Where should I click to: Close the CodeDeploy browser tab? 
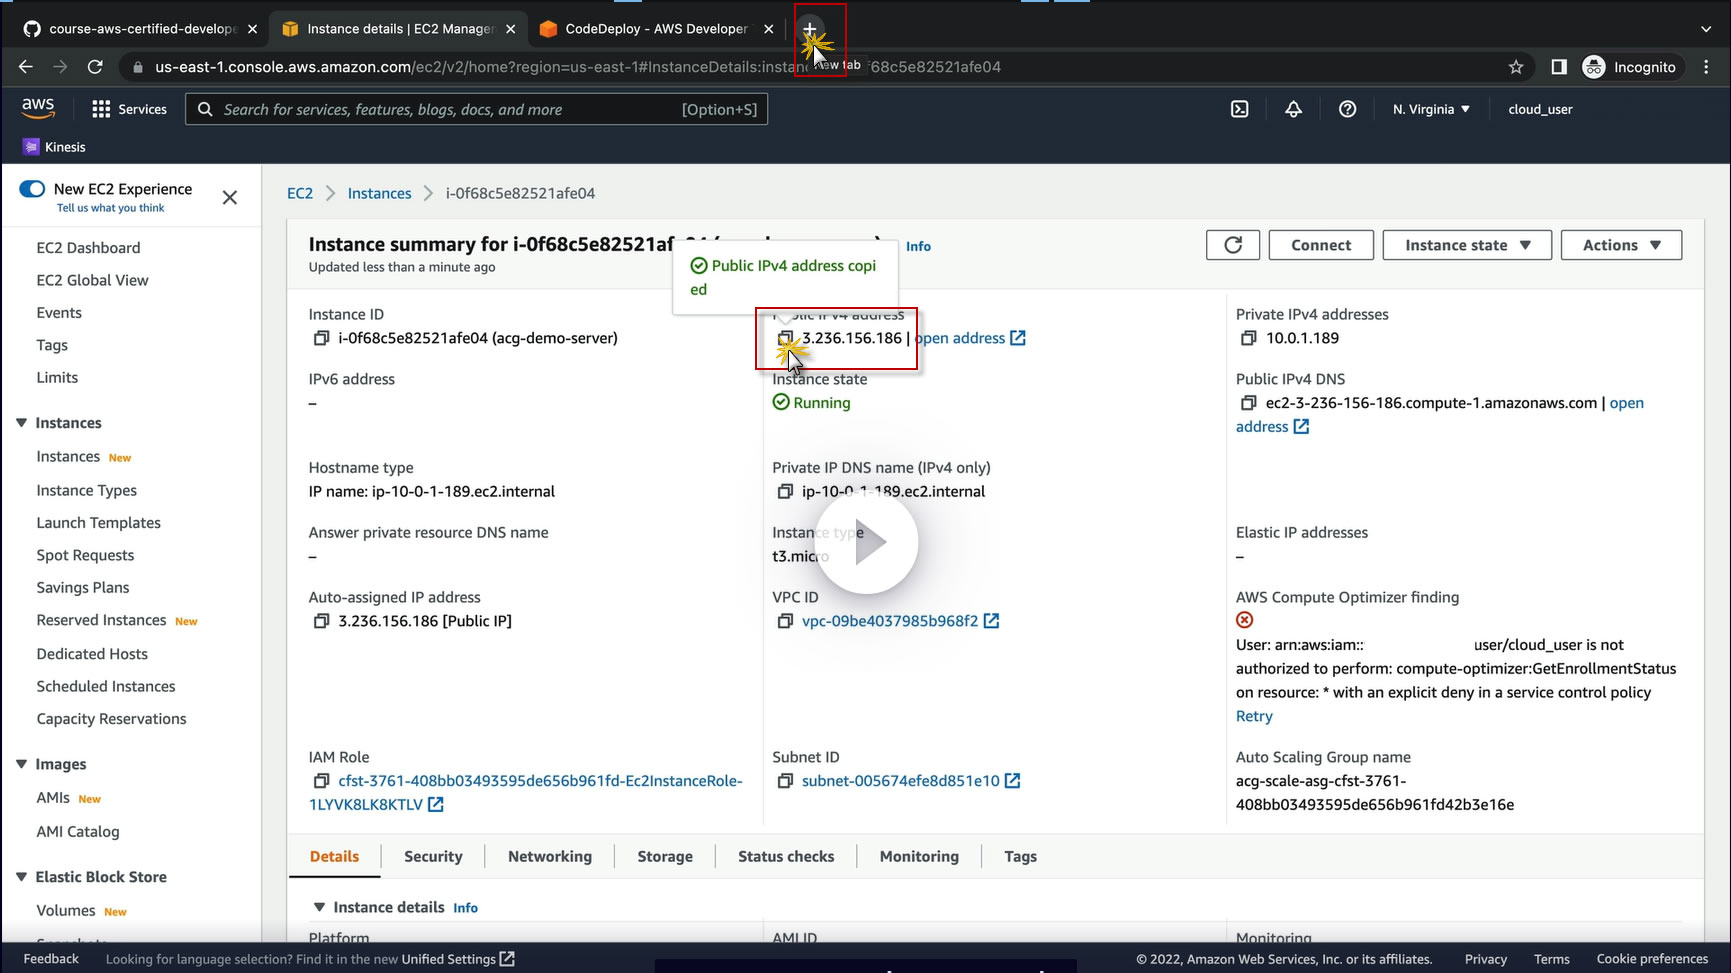pos(768,29)
